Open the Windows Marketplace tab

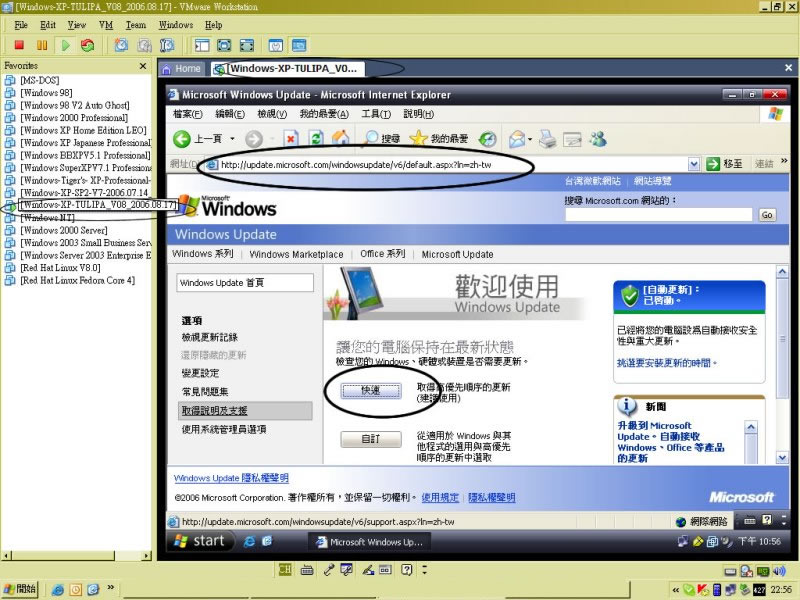point(296,254)
